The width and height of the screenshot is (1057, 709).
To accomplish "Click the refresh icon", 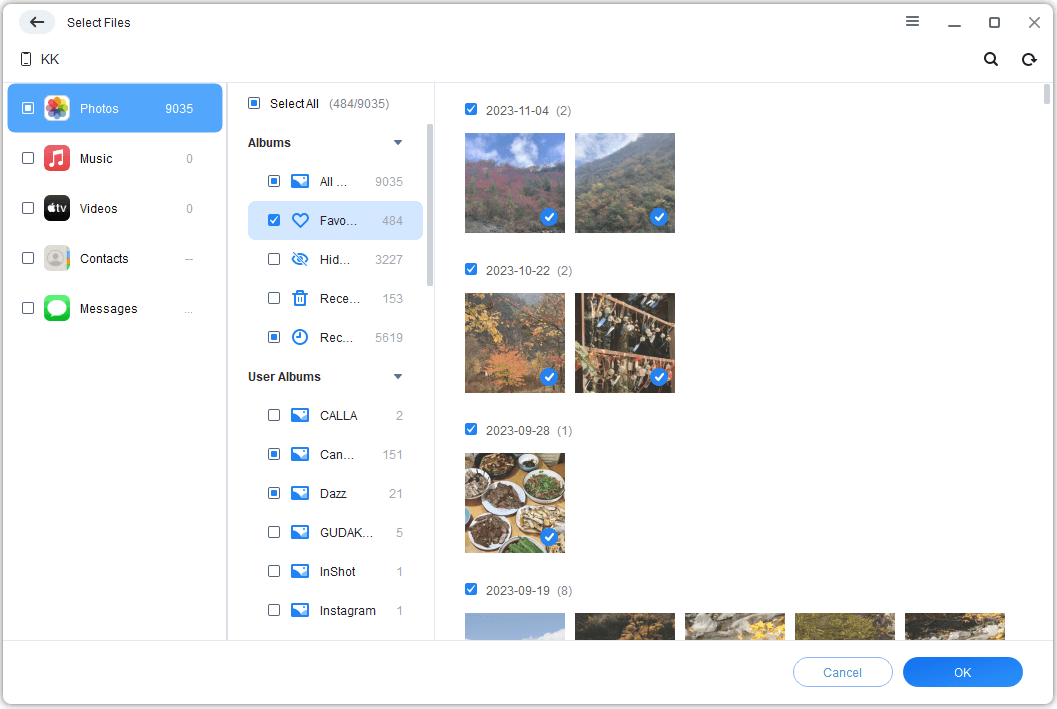I will point(1029,59).
